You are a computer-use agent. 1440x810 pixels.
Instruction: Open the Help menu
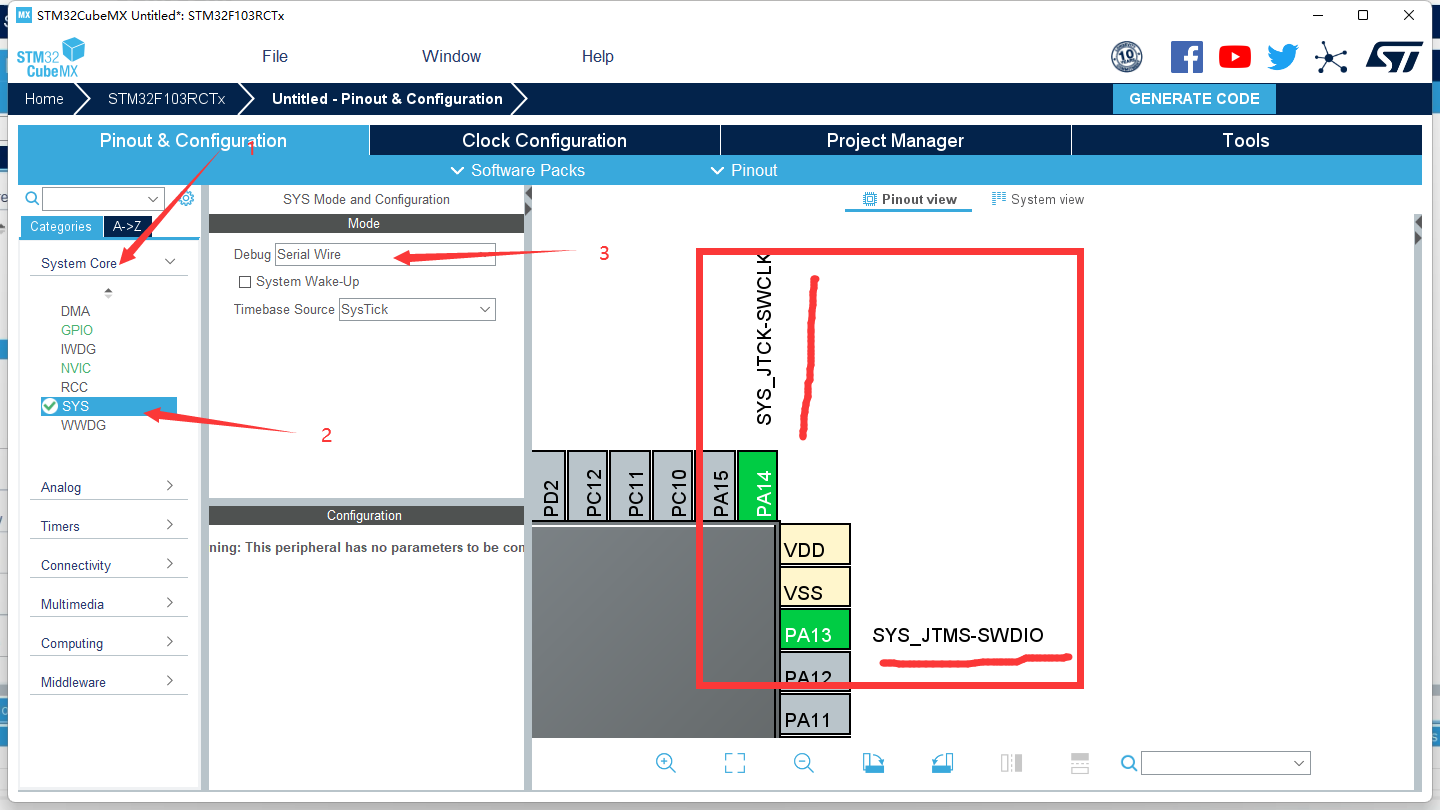pos(598,56)
